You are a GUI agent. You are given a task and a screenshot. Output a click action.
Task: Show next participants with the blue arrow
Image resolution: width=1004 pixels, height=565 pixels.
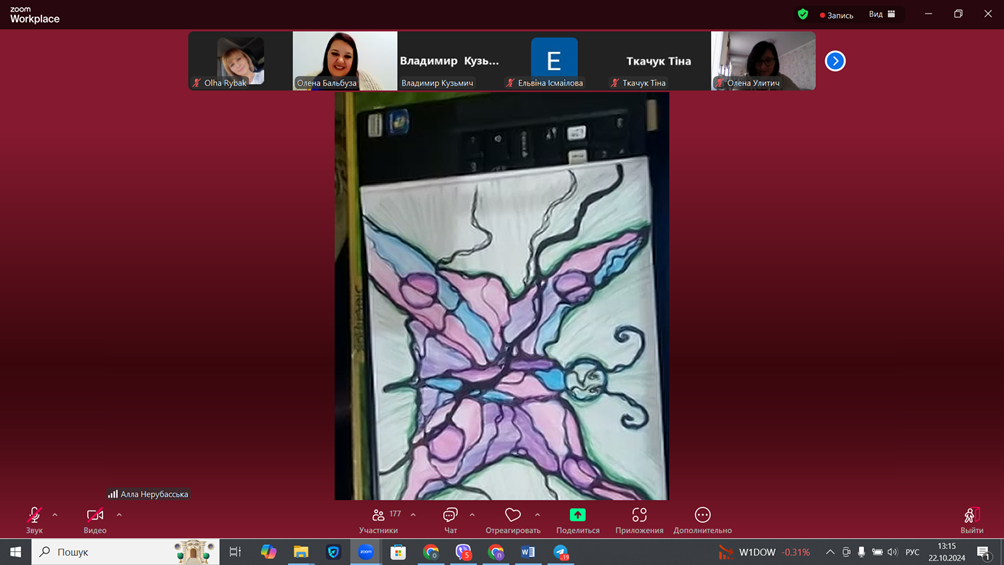[x=835, y=61]
